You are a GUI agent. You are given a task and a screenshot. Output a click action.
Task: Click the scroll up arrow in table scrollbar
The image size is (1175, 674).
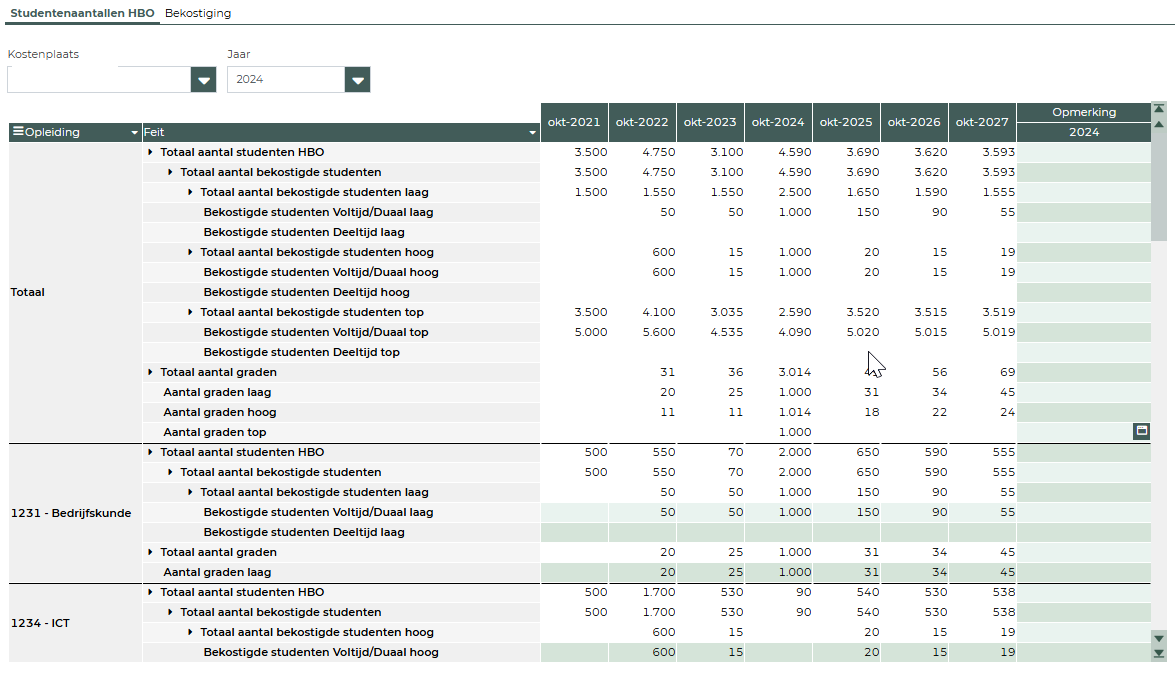click(1159, 124)
